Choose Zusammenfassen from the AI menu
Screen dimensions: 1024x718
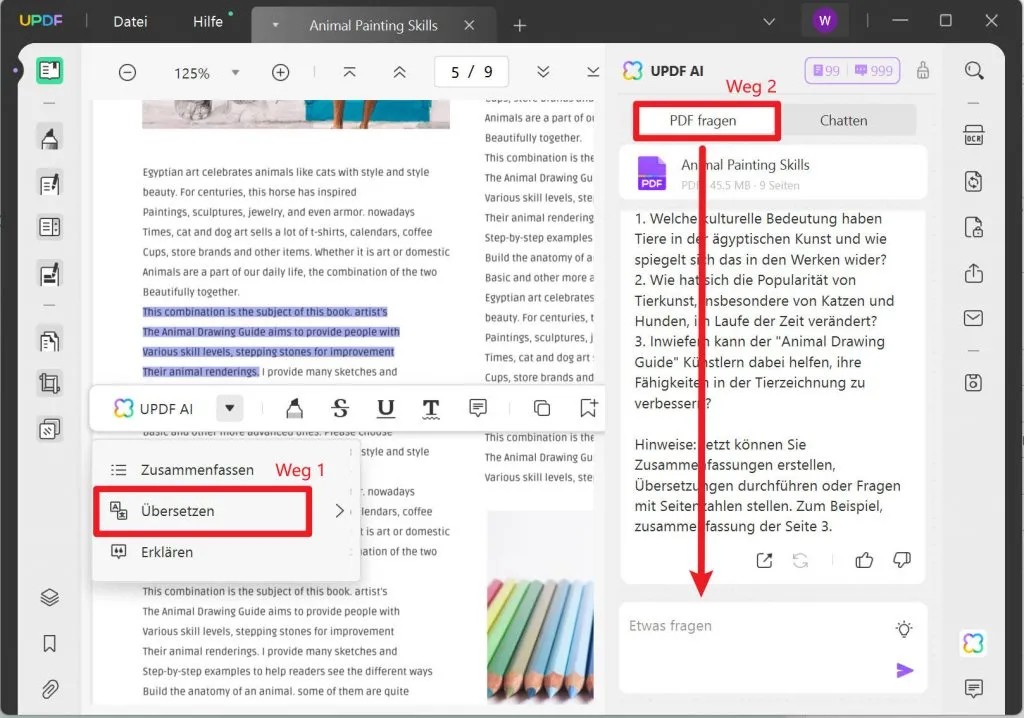coord(197,470)
